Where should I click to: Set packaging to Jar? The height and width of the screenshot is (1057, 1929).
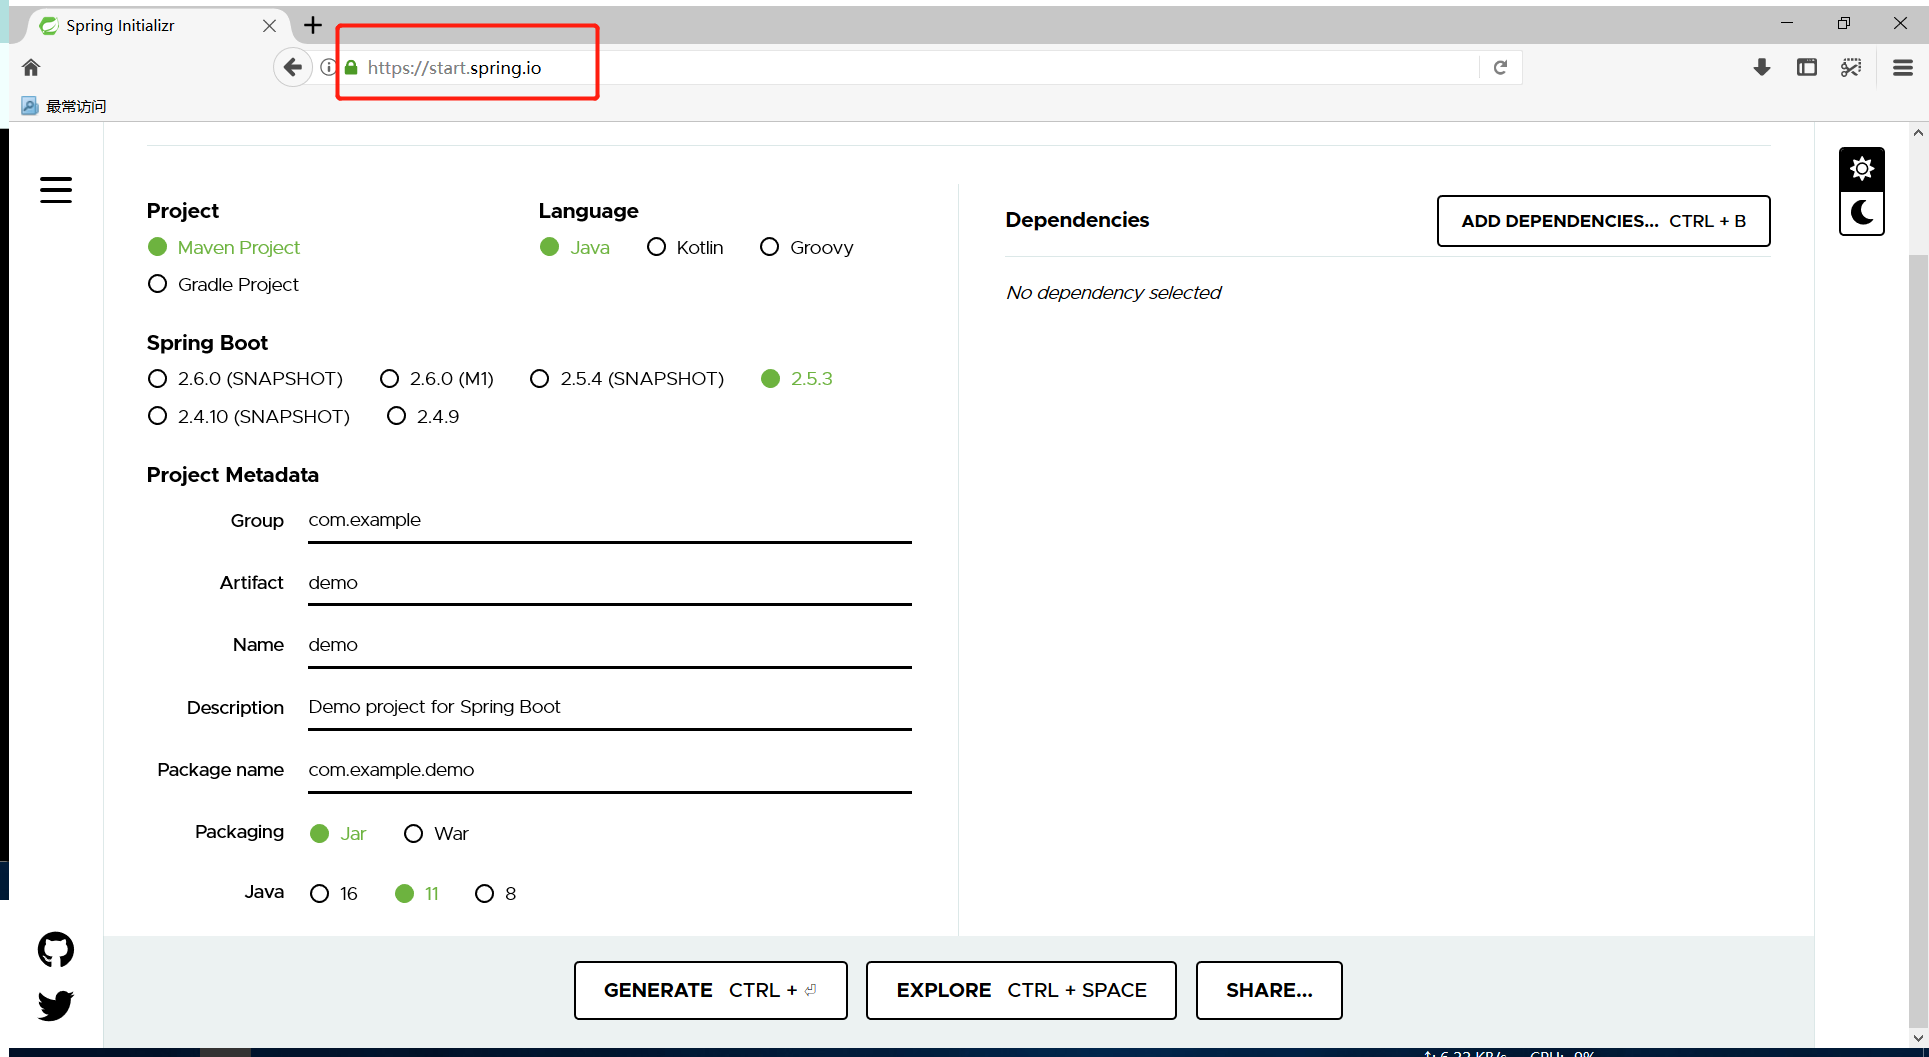pos(338,834)
